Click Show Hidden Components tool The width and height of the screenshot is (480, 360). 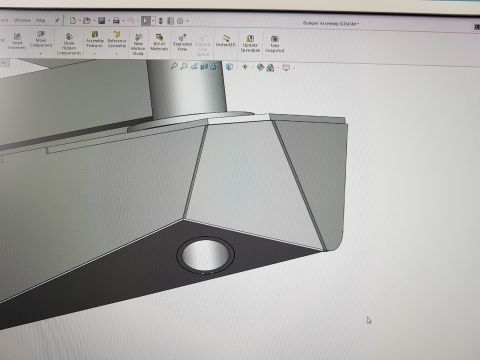coord(69,44)
